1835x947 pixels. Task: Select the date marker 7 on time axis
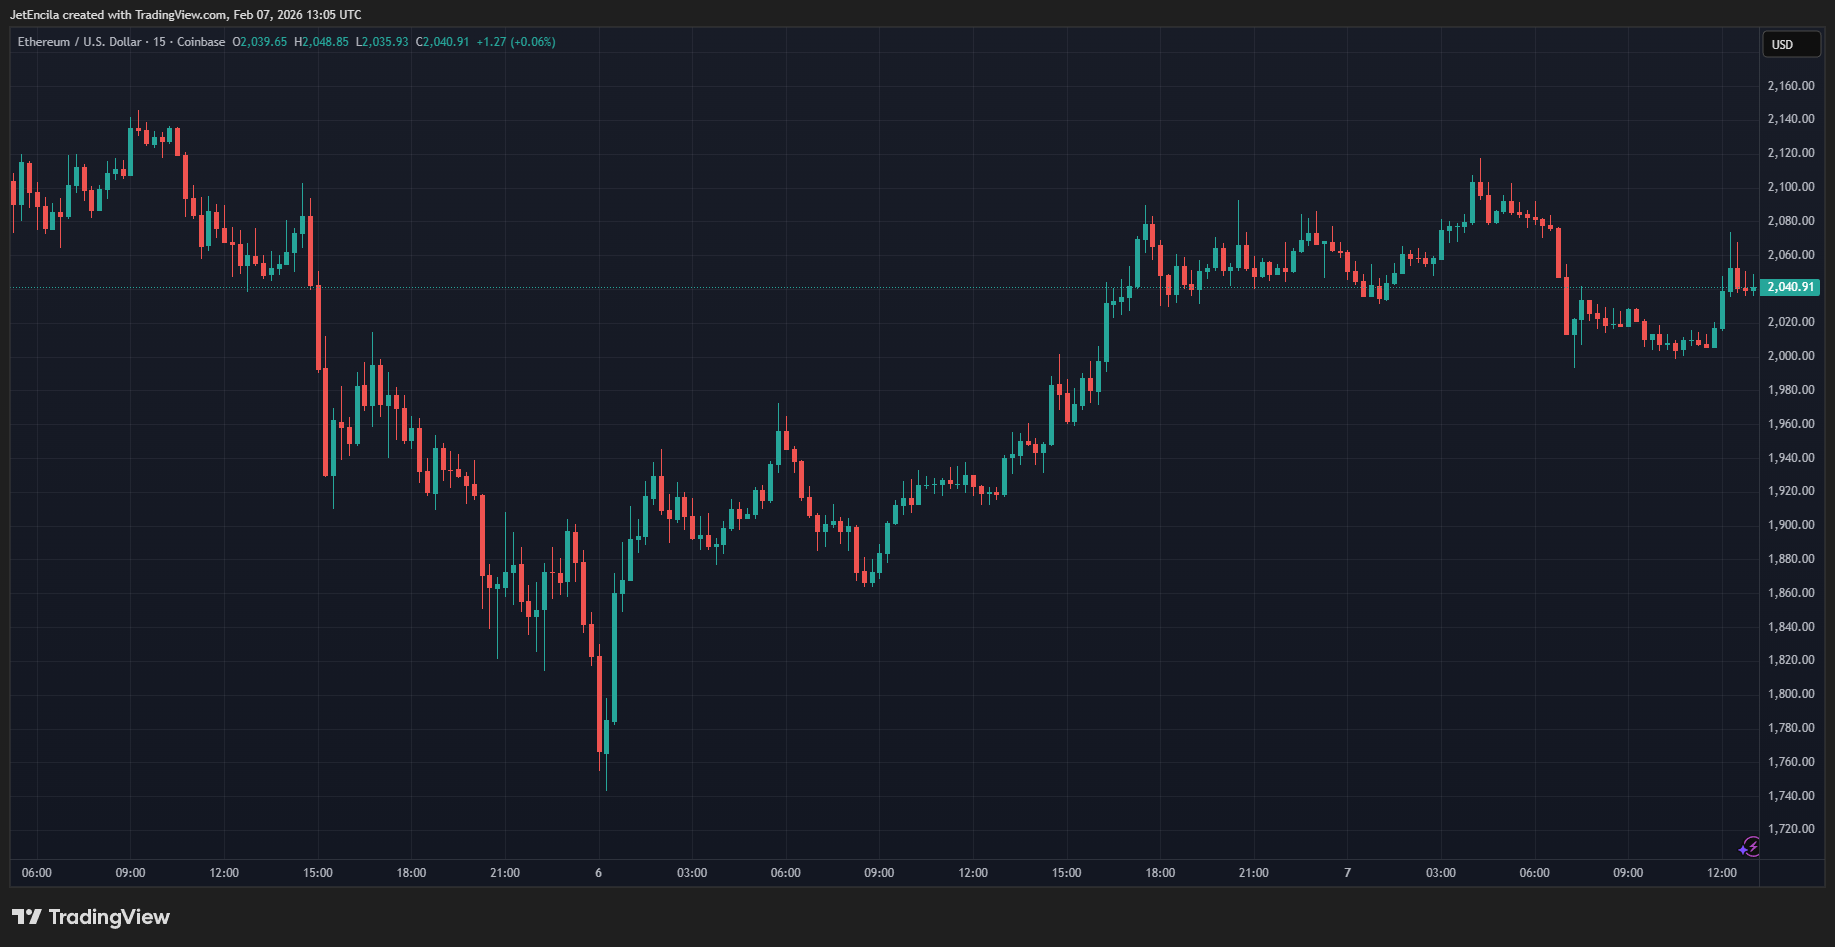1347,873
